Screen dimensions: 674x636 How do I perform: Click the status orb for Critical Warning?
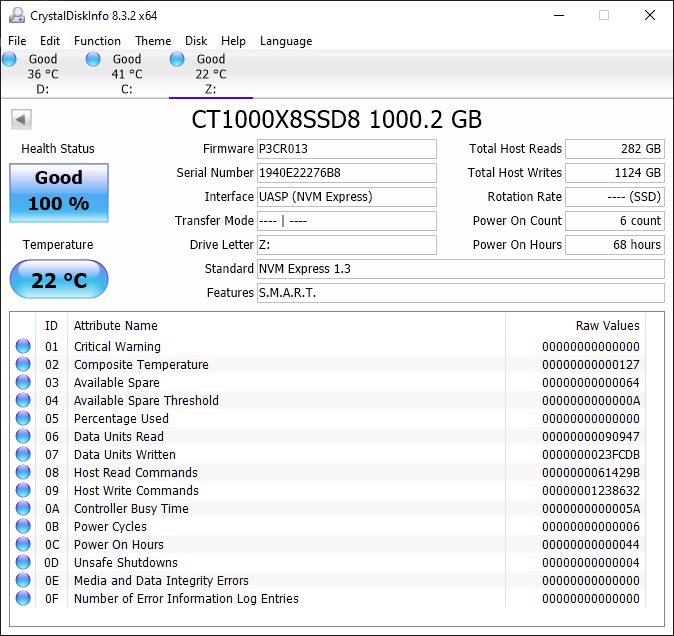coord(23,347)
